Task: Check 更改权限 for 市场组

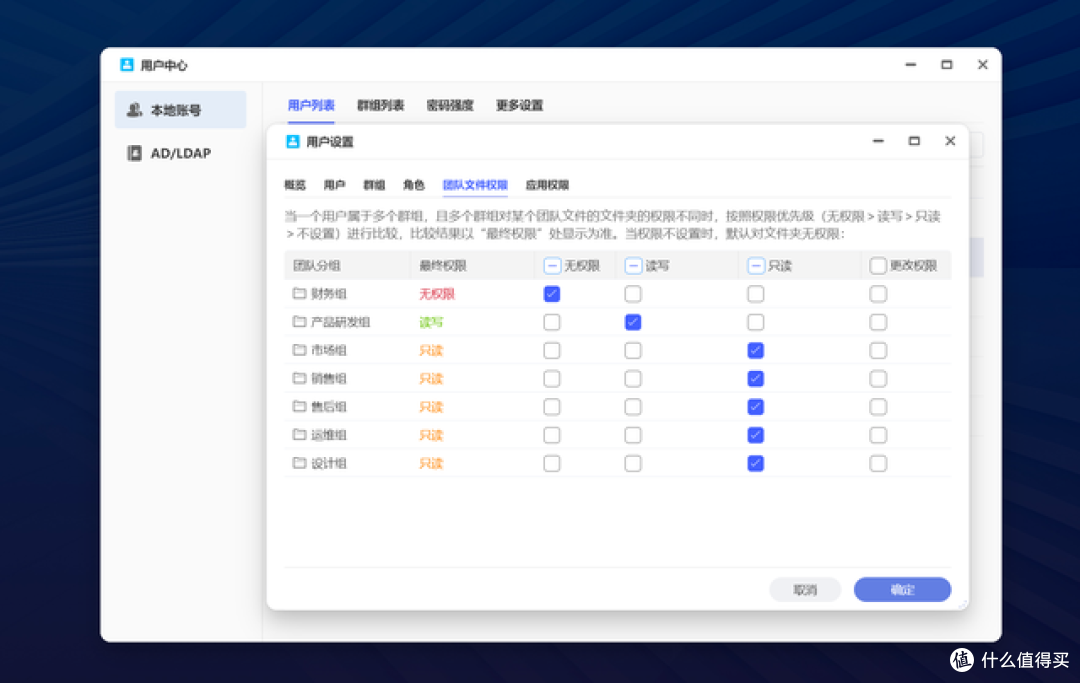Action: (x=878, y=350)
